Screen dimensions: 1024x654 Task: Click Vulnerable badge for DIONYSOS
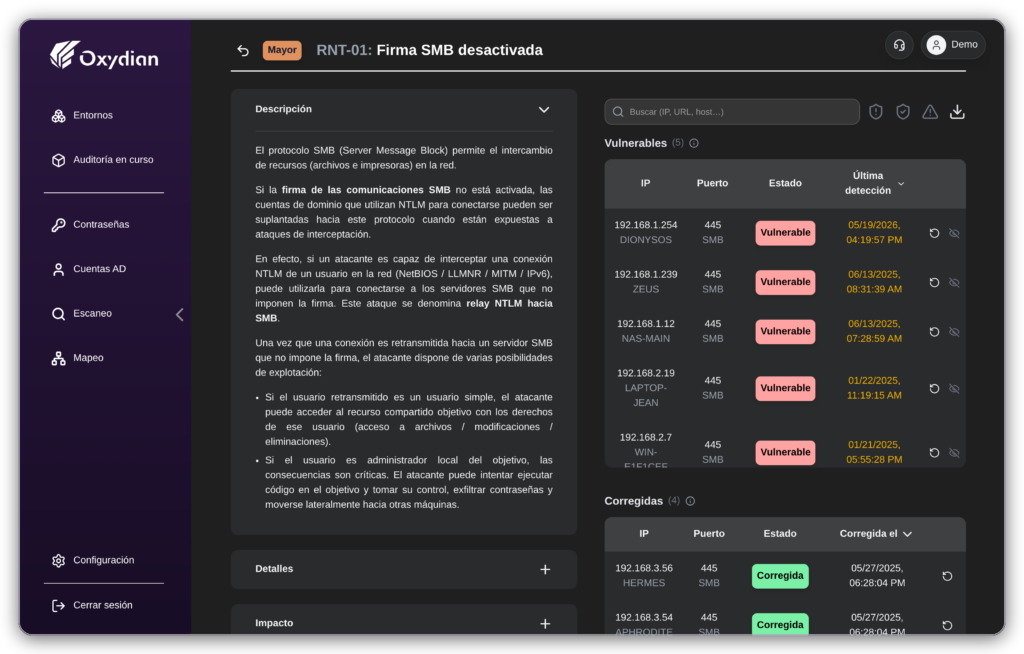tap(785, 233)
